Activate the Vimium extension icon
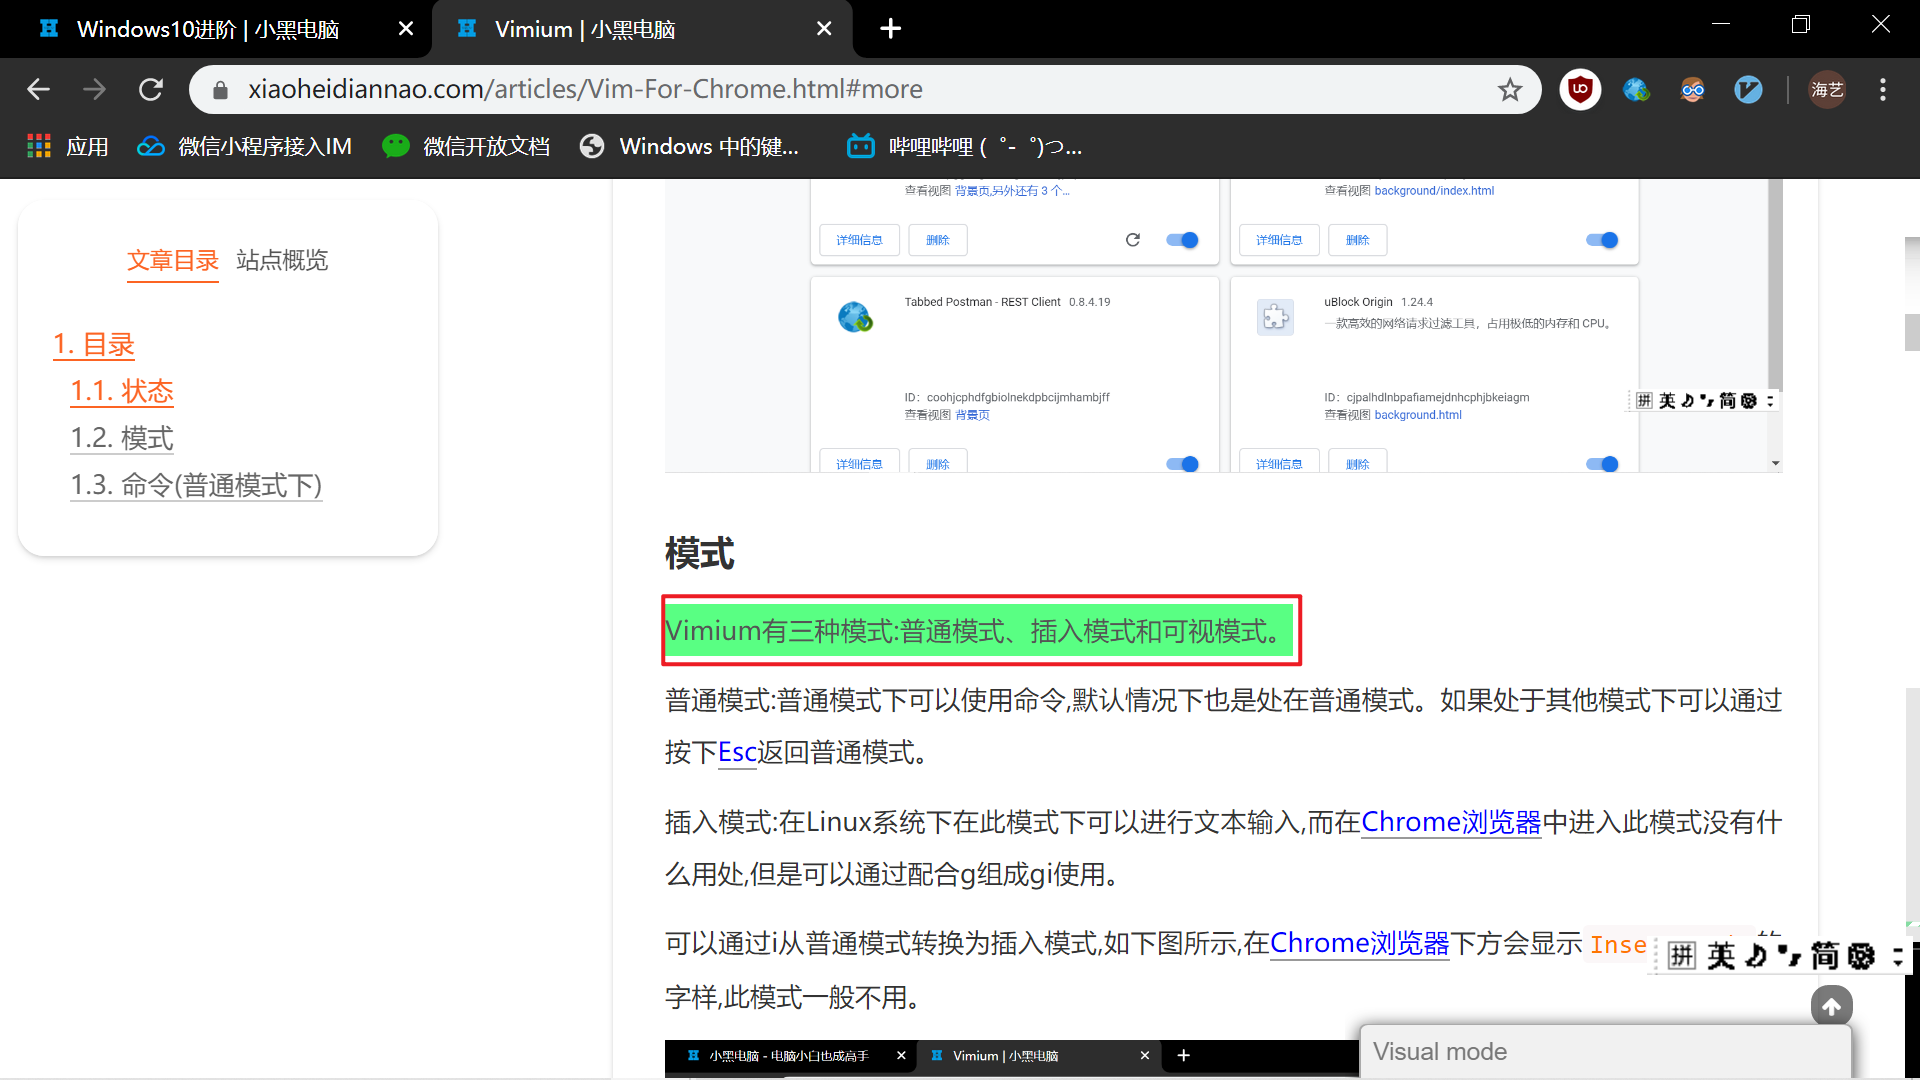Image resolution: width=1920 pixels, height=1080 pixels. [x=1749, y=89]
